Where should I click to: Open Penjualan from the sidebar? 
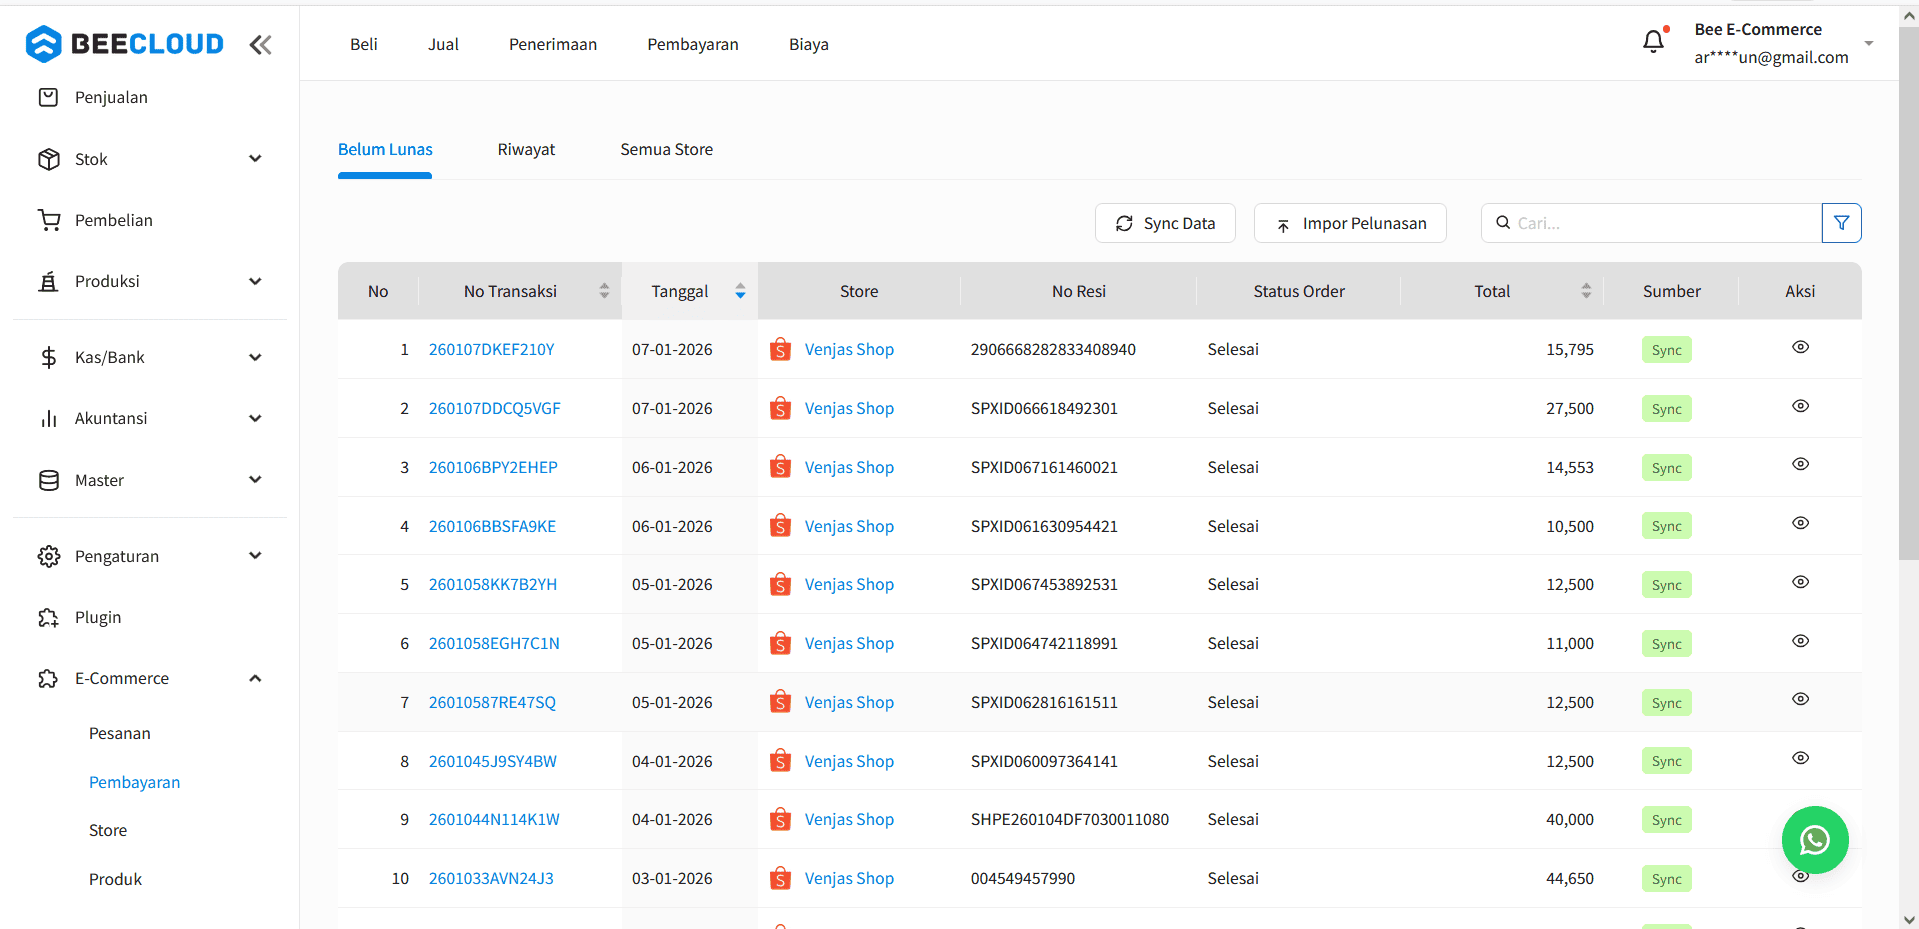click(x=111, y=97)
